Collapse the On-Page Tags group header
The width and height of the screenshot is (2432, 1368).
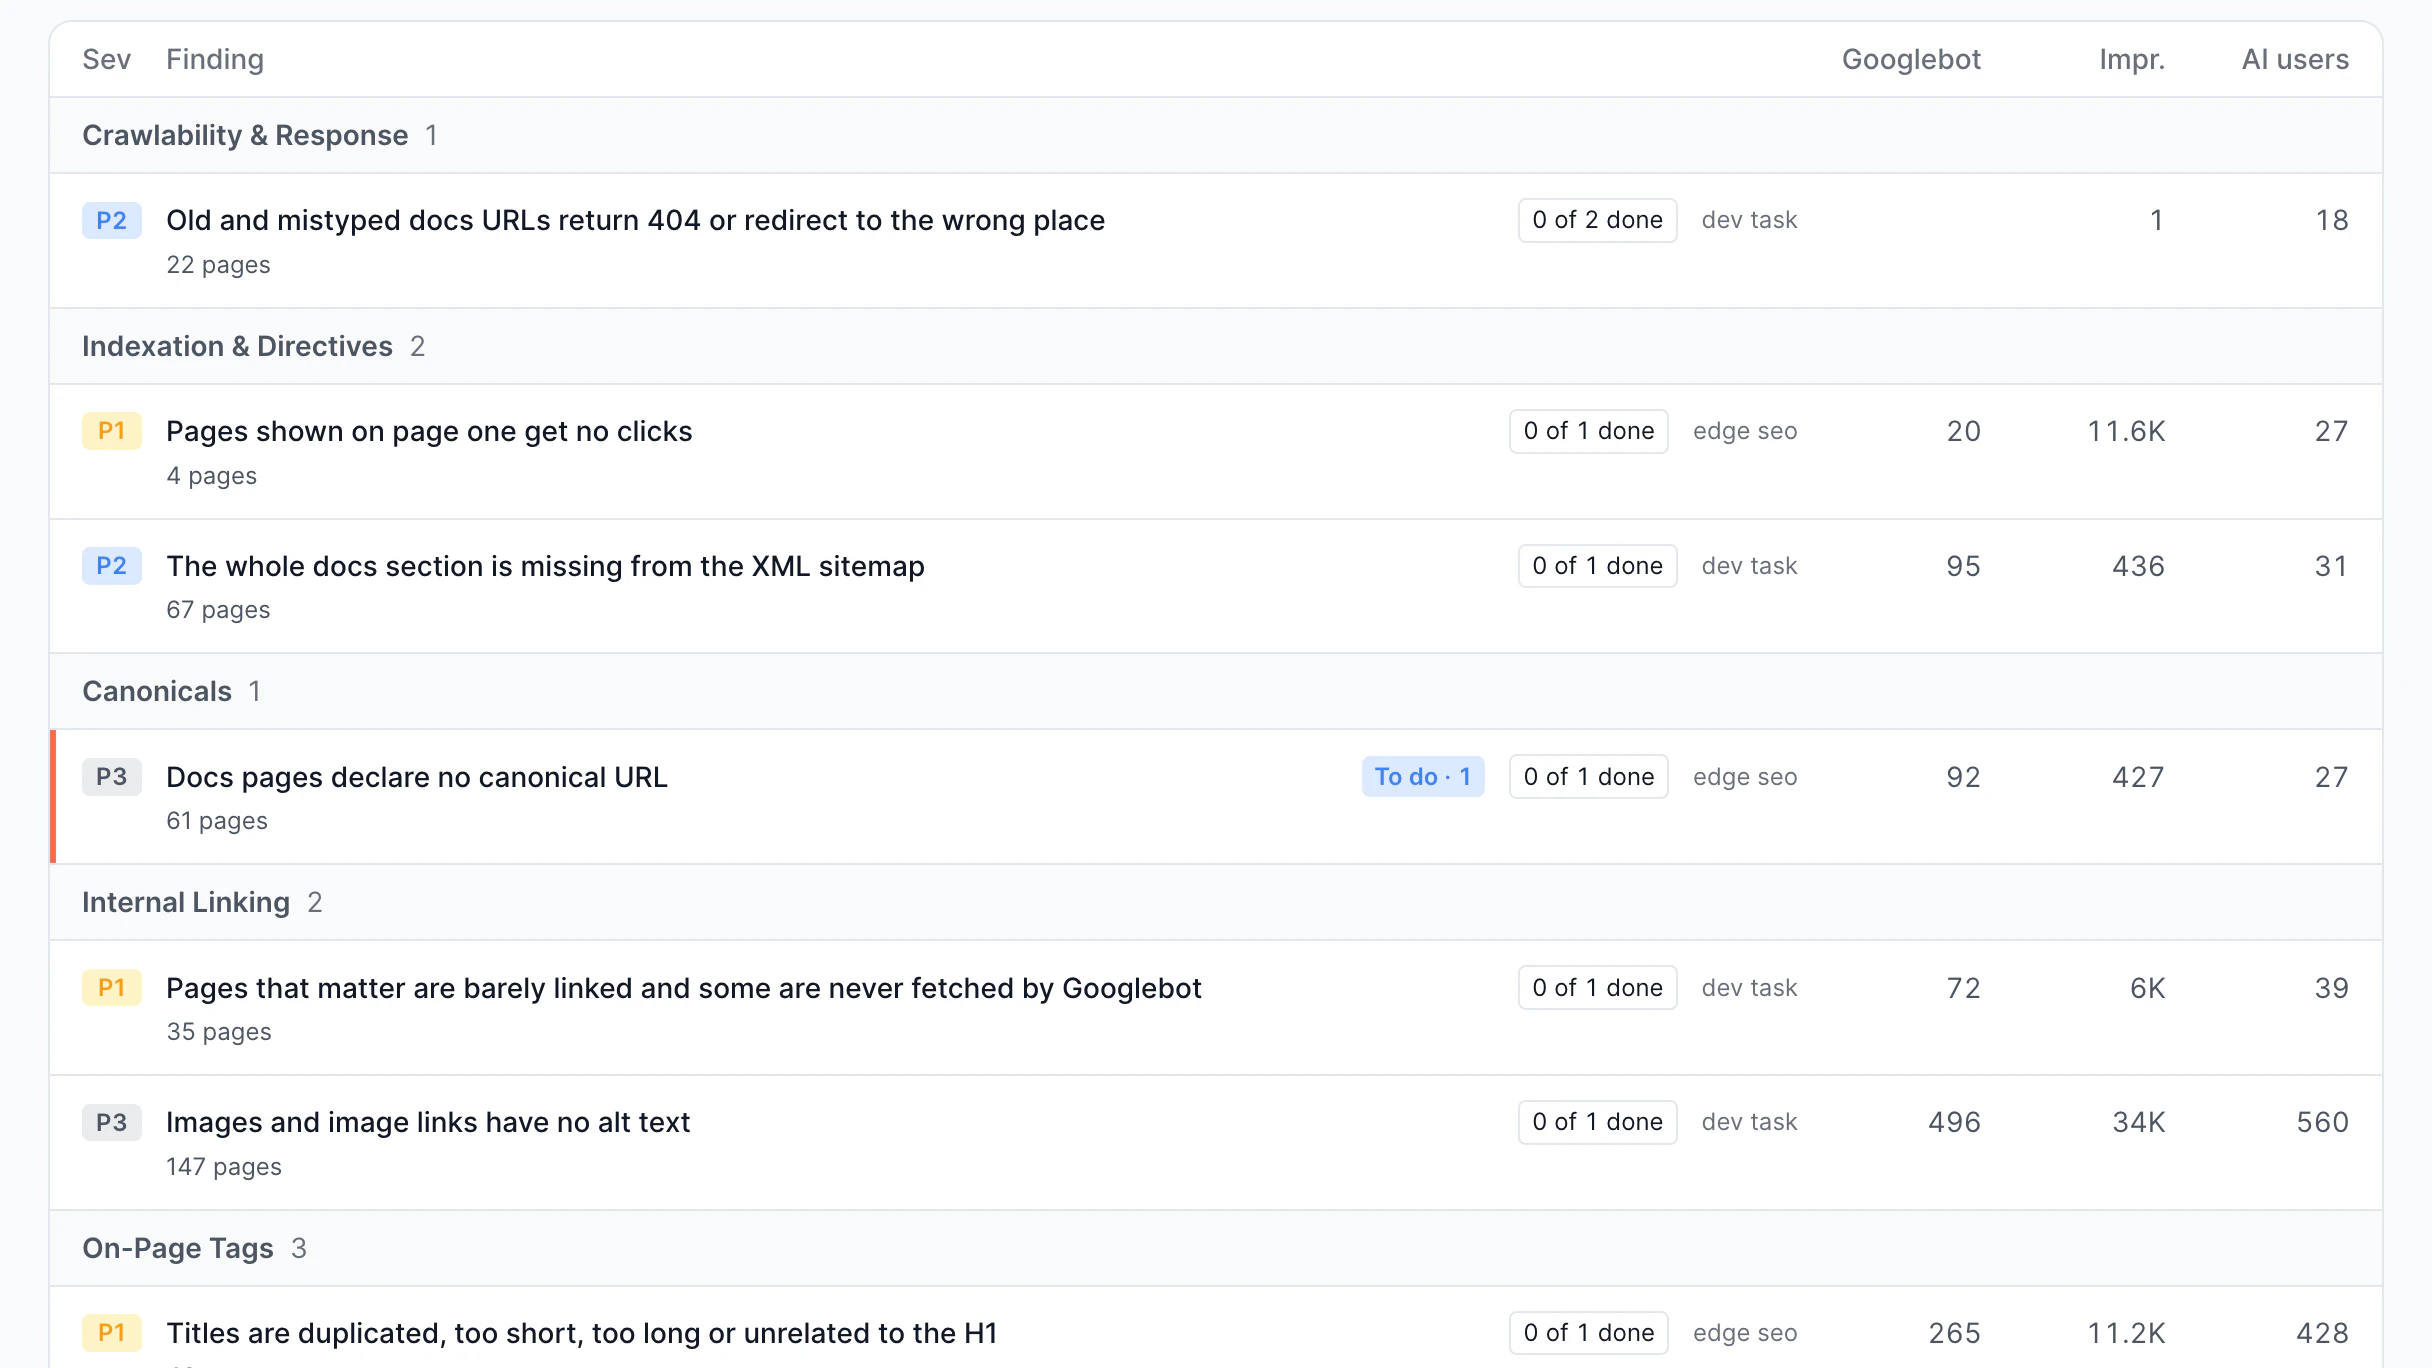[1216, 1248]
